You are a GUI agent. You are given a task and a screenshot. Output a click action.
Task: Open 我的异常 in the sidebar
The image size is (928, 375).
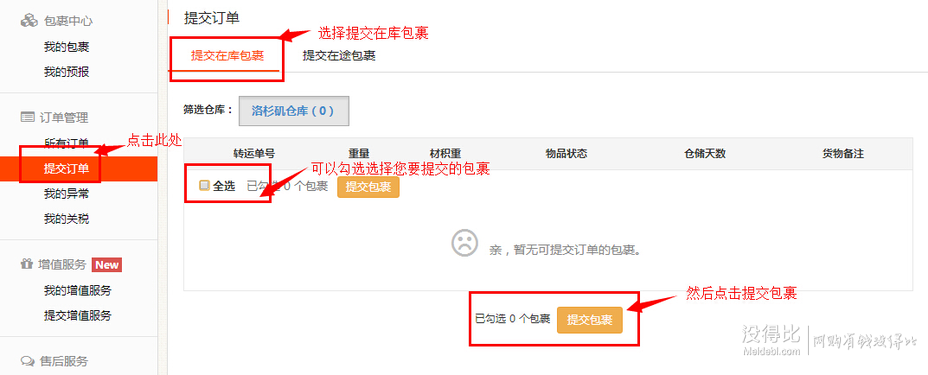point(66,194)
